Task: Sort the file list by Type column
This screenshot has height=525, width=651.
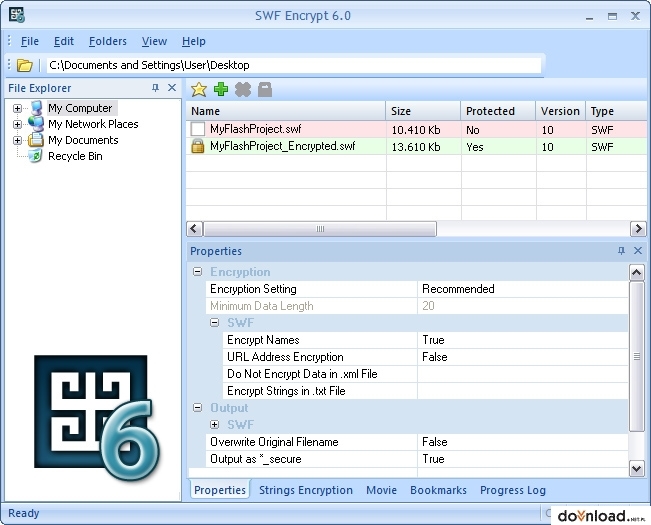Action: [x=617, y=111]
